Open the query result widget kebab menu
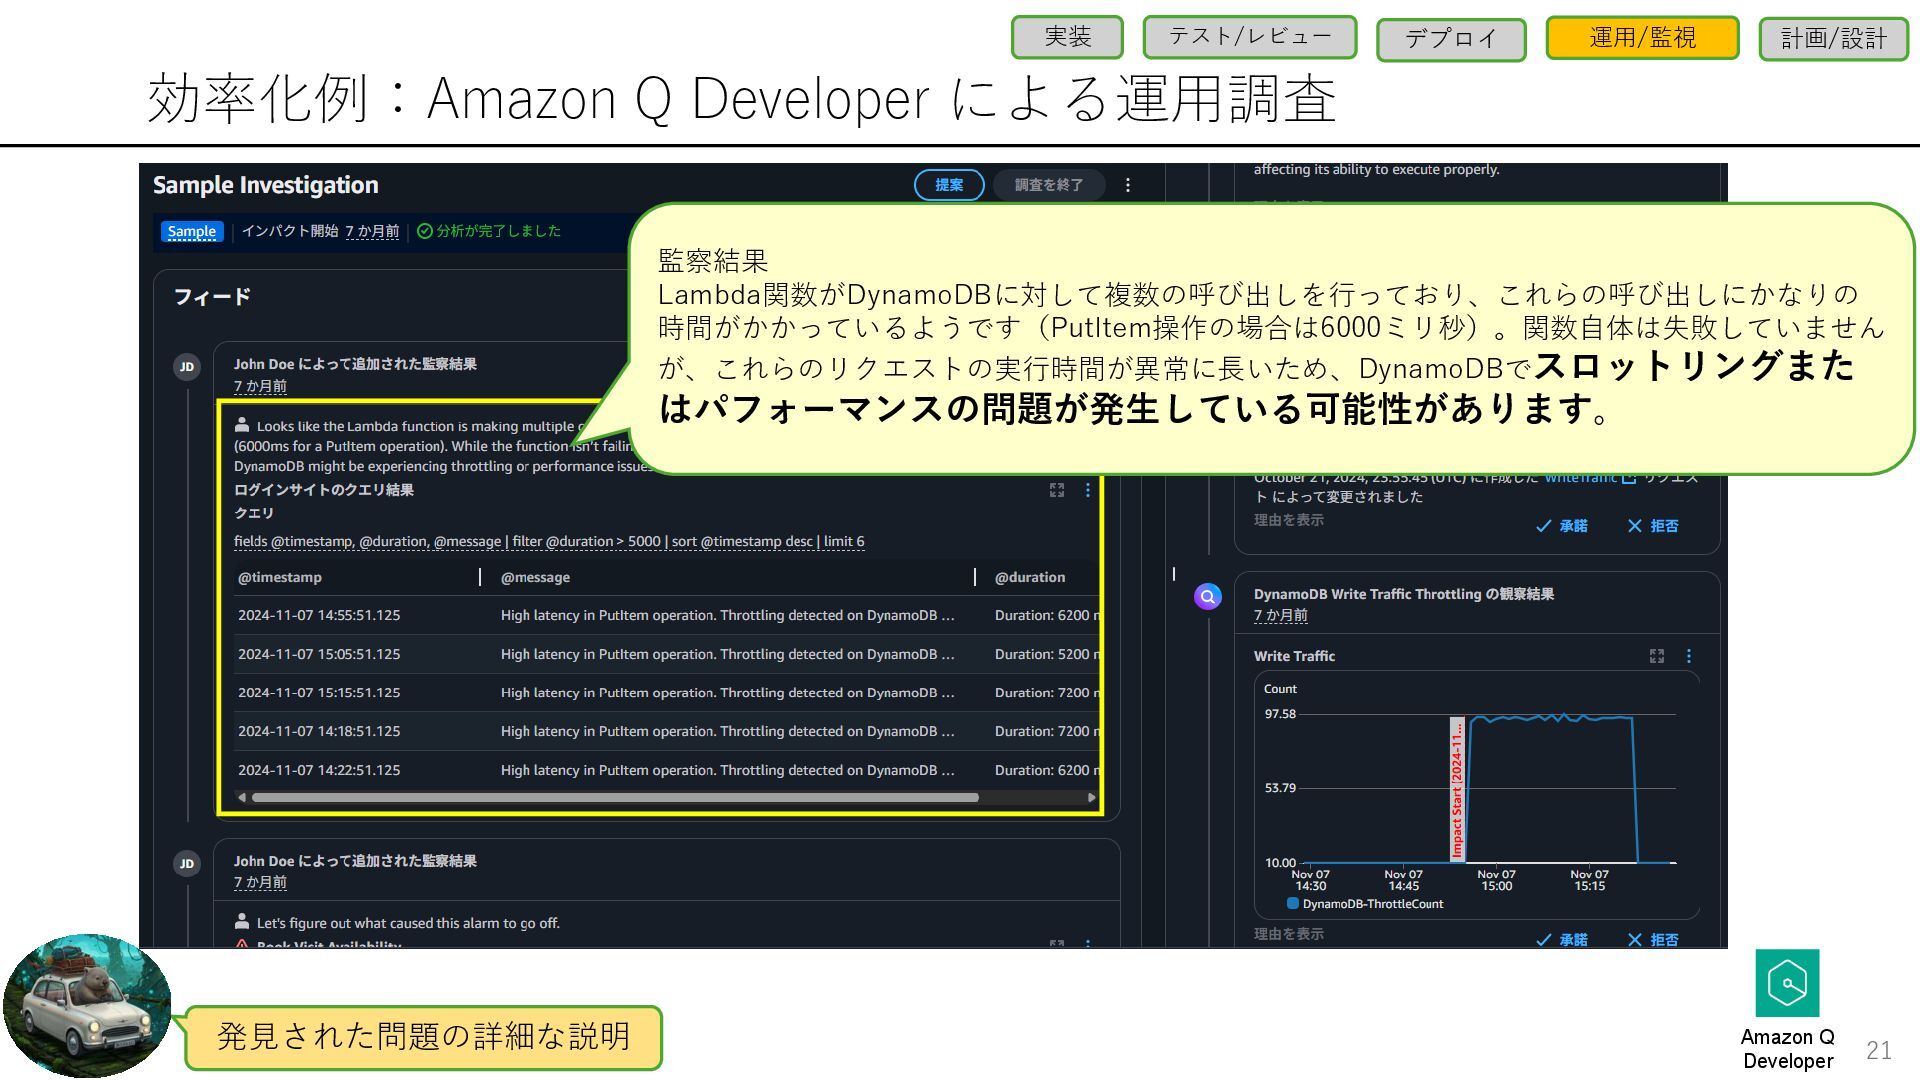 1088,490
